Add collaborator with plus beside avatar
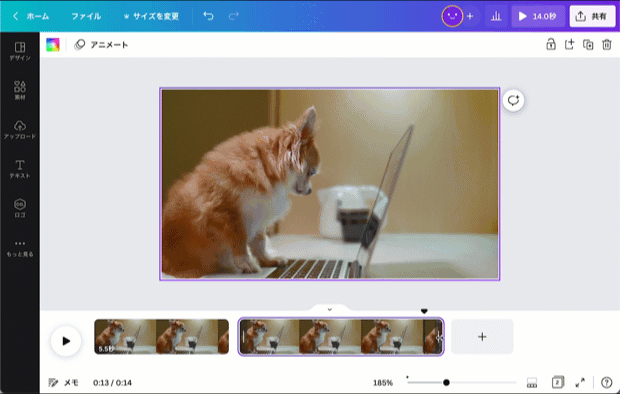 click(470, 16)
